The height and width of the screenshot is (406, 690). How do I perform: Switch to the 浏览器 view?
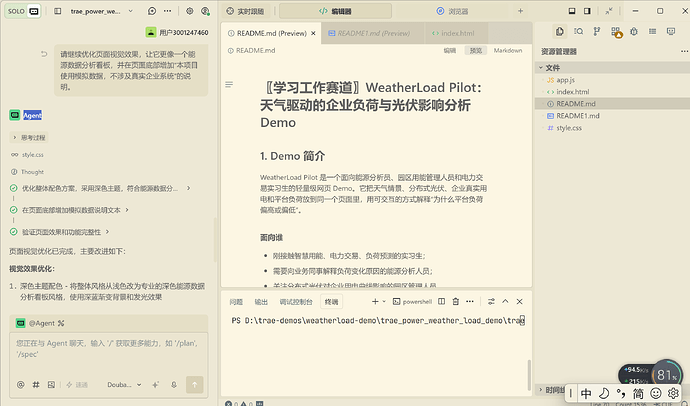(452, 11)
